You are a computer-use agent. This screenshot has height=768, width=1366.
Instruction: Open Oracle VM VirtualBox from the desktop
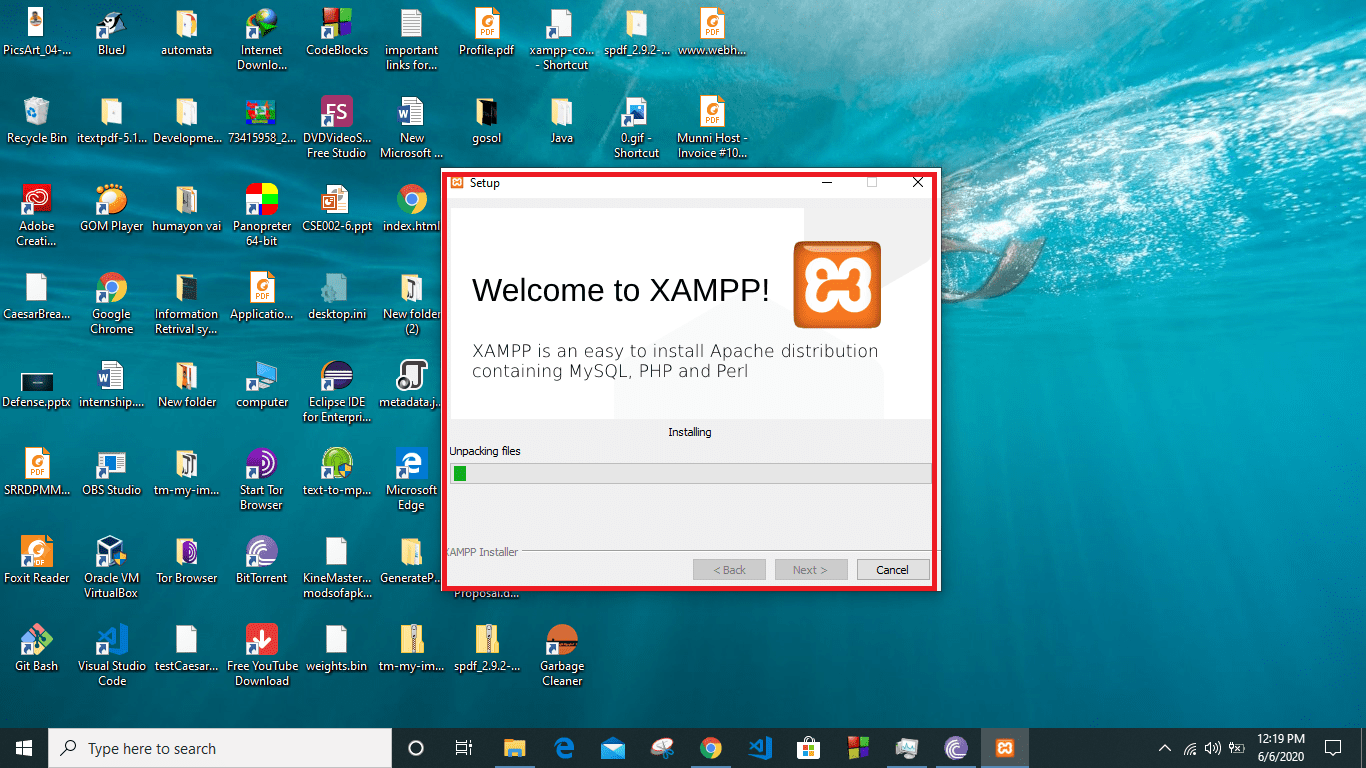[x=111, y=555]
